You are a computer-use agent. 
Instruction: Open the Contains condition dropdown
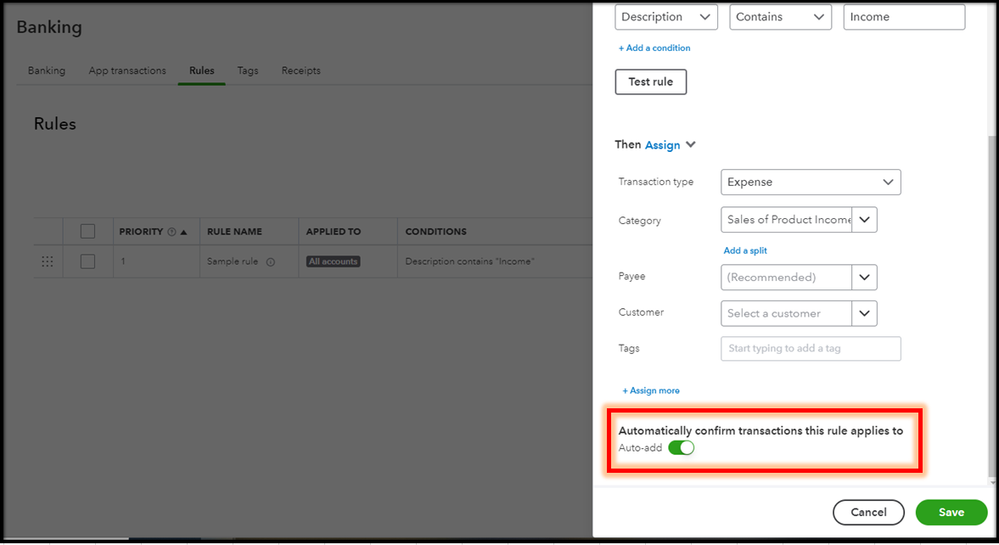point(780,17)
